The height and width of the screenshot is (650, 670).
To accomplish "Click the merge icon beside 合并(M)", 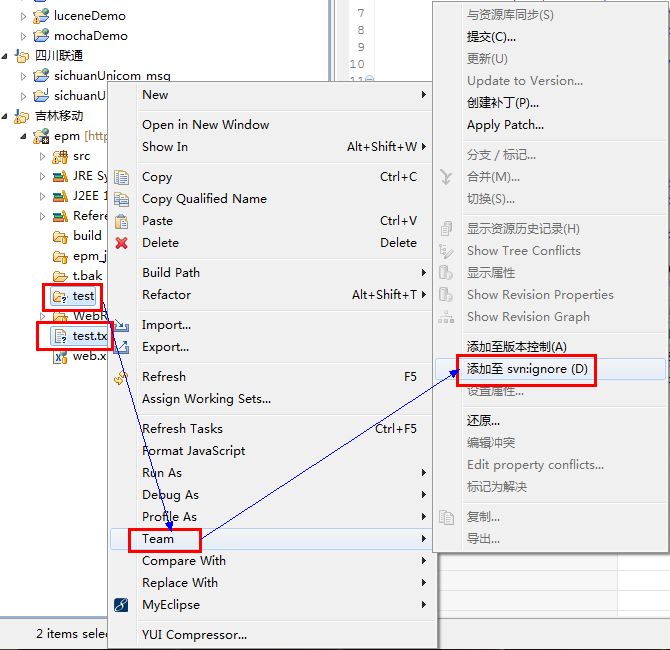I will point(446,177).
